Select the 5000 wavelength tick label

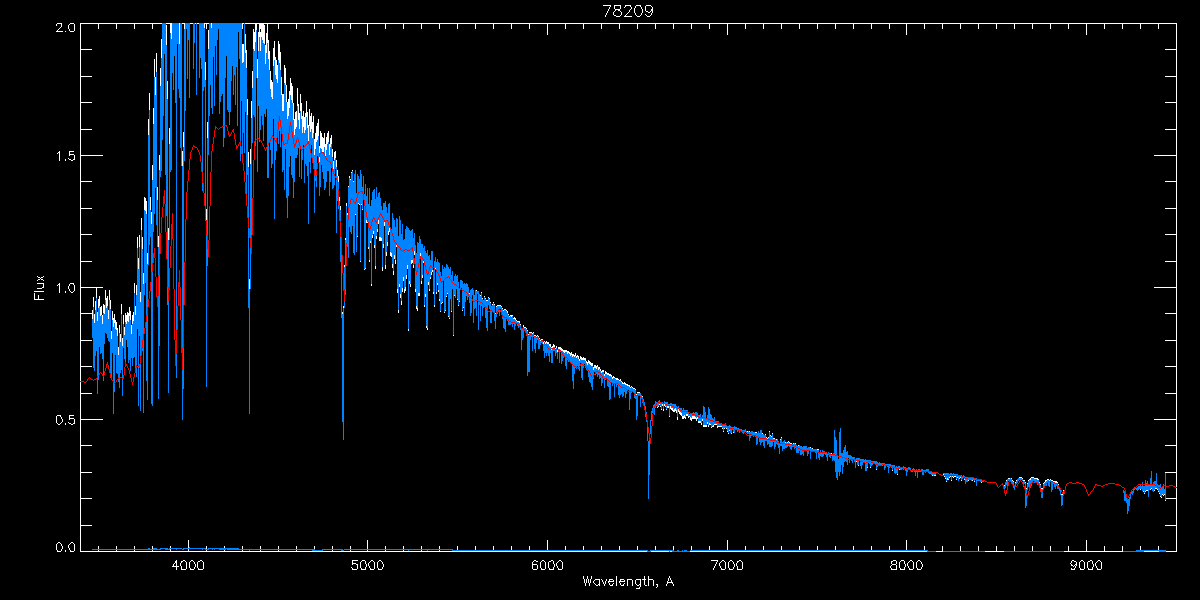367,564
